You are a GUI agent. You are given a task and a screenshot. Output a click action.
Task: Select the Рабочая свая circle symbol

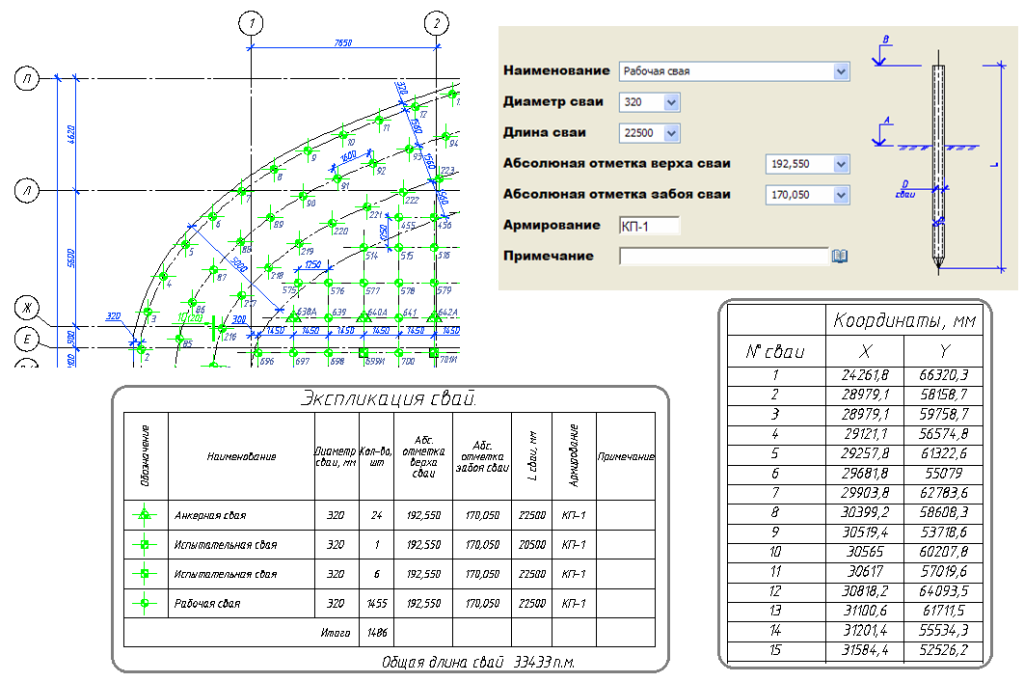point(145,604)
